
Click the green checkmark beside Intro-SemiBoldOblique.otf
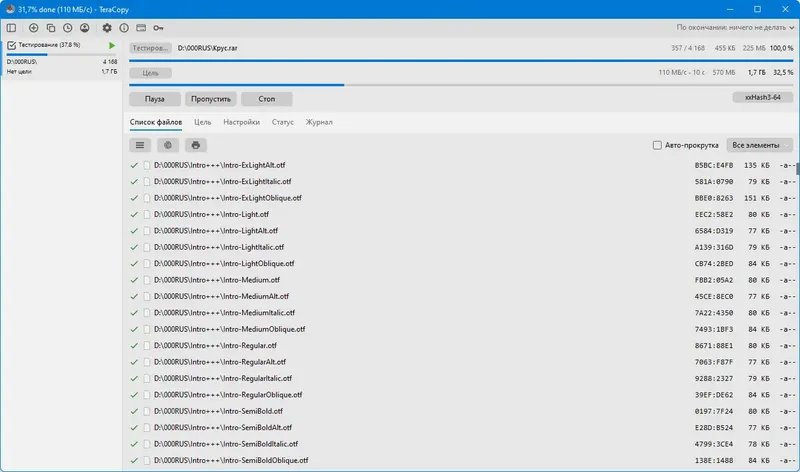coord(134,460)
